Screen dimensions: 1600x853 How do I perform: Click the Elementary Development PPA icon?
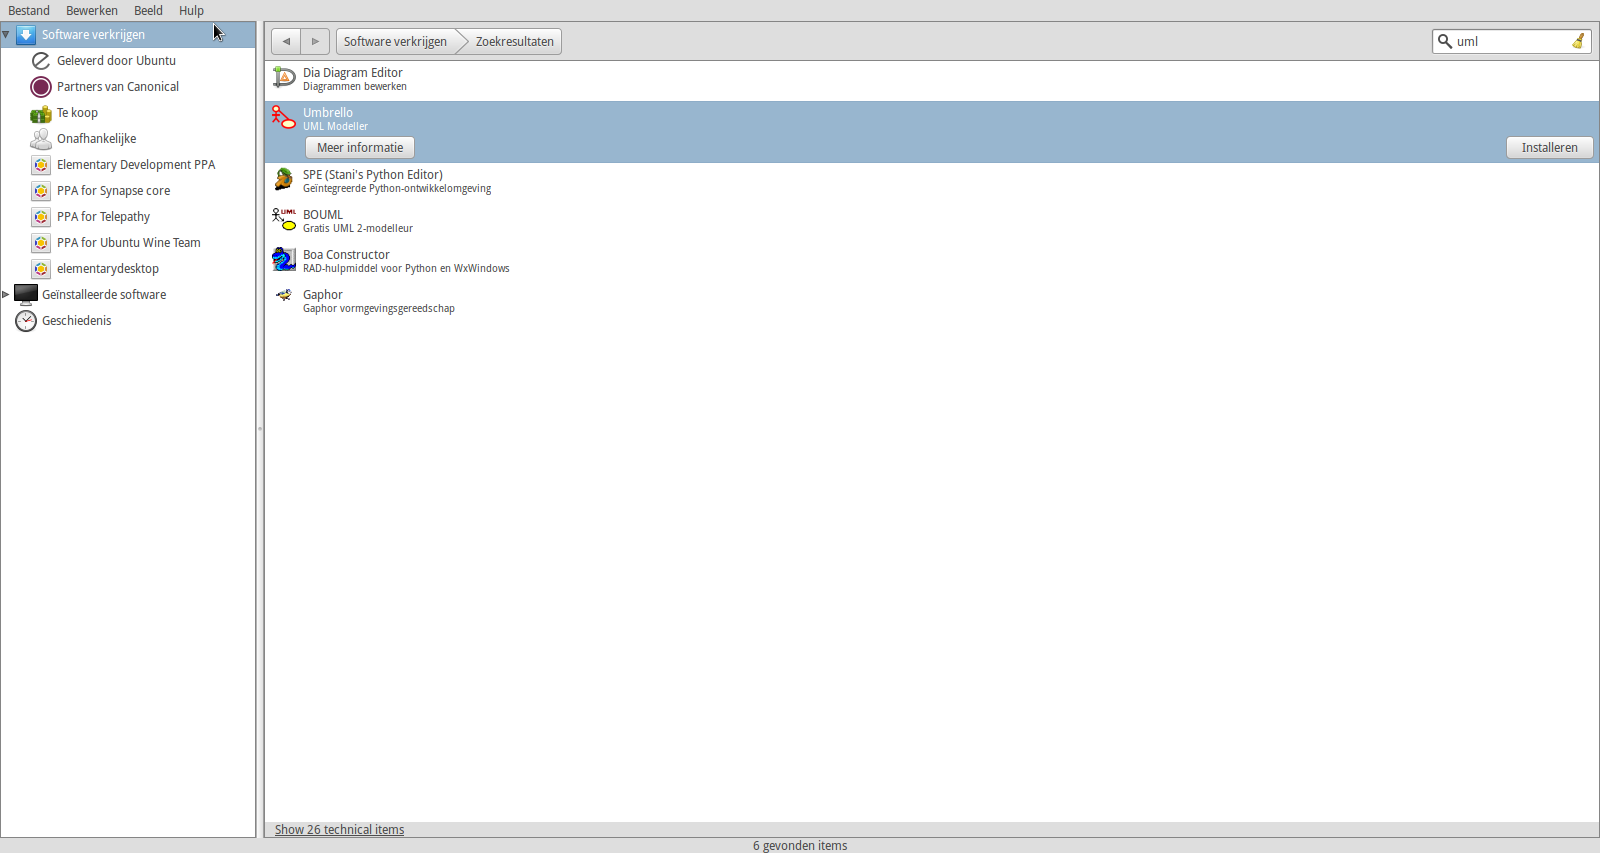[x=41, y=165]
